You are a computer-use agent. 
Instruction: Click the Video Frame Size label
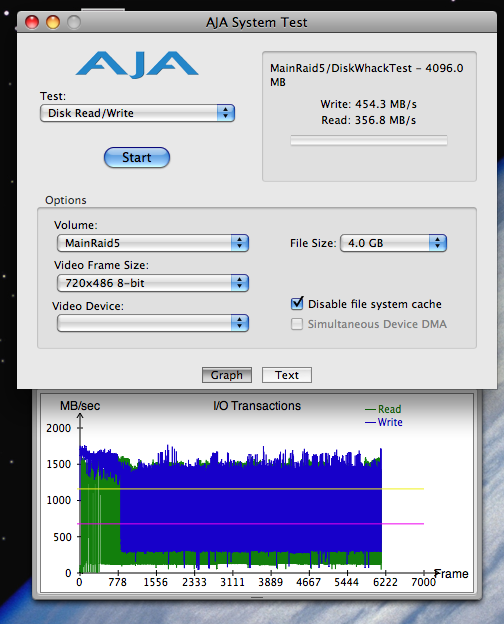pos(101,265)
